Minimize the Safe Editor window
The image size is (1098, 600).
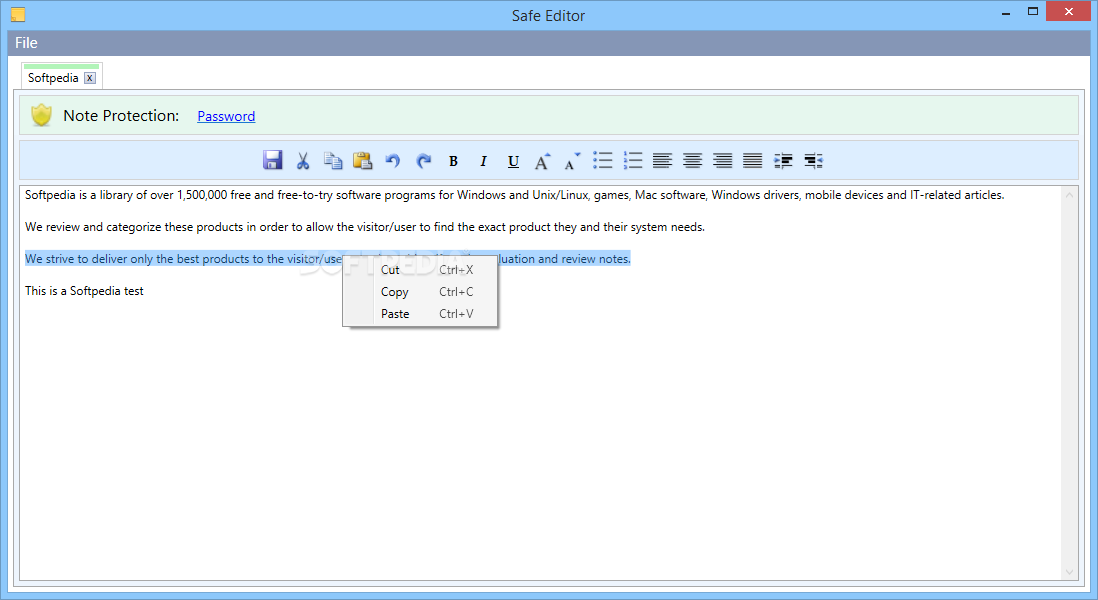click(x=1006, y=13)
